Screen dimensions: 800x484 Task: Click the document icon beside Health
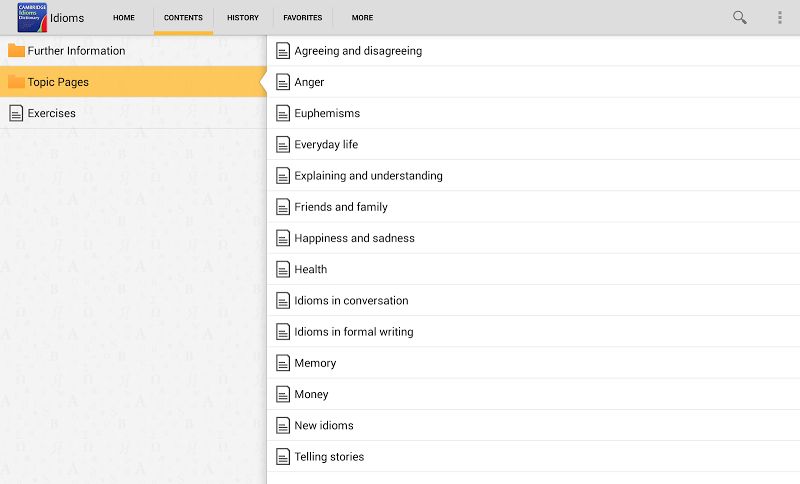click(283, 269)
